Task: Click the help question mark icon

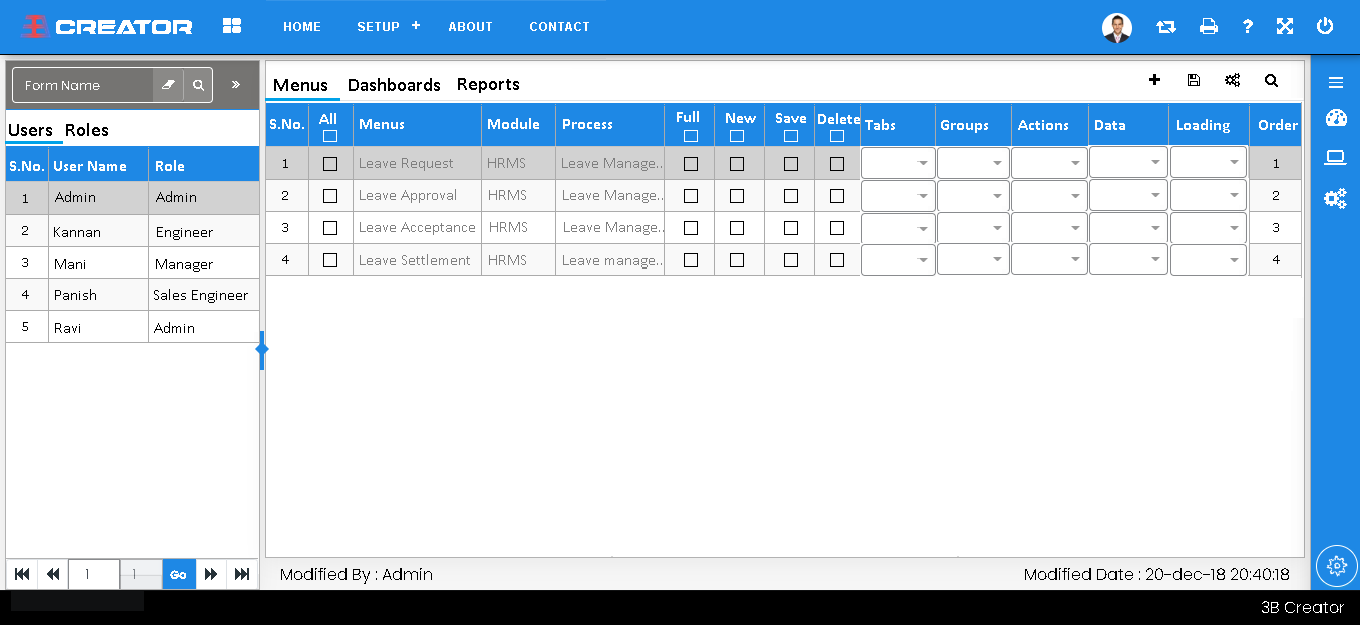Action: (1247, 27)
